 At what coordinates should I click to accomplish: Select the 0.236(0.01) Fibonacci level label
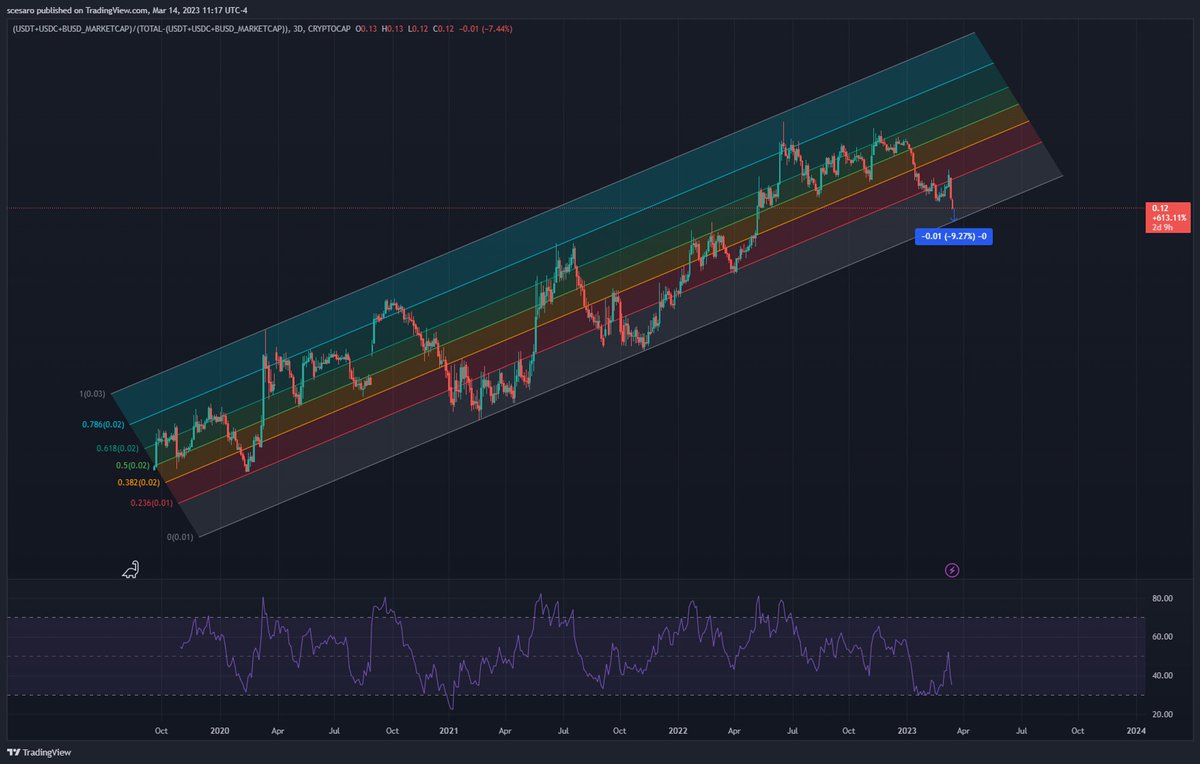tap(152, 503)
